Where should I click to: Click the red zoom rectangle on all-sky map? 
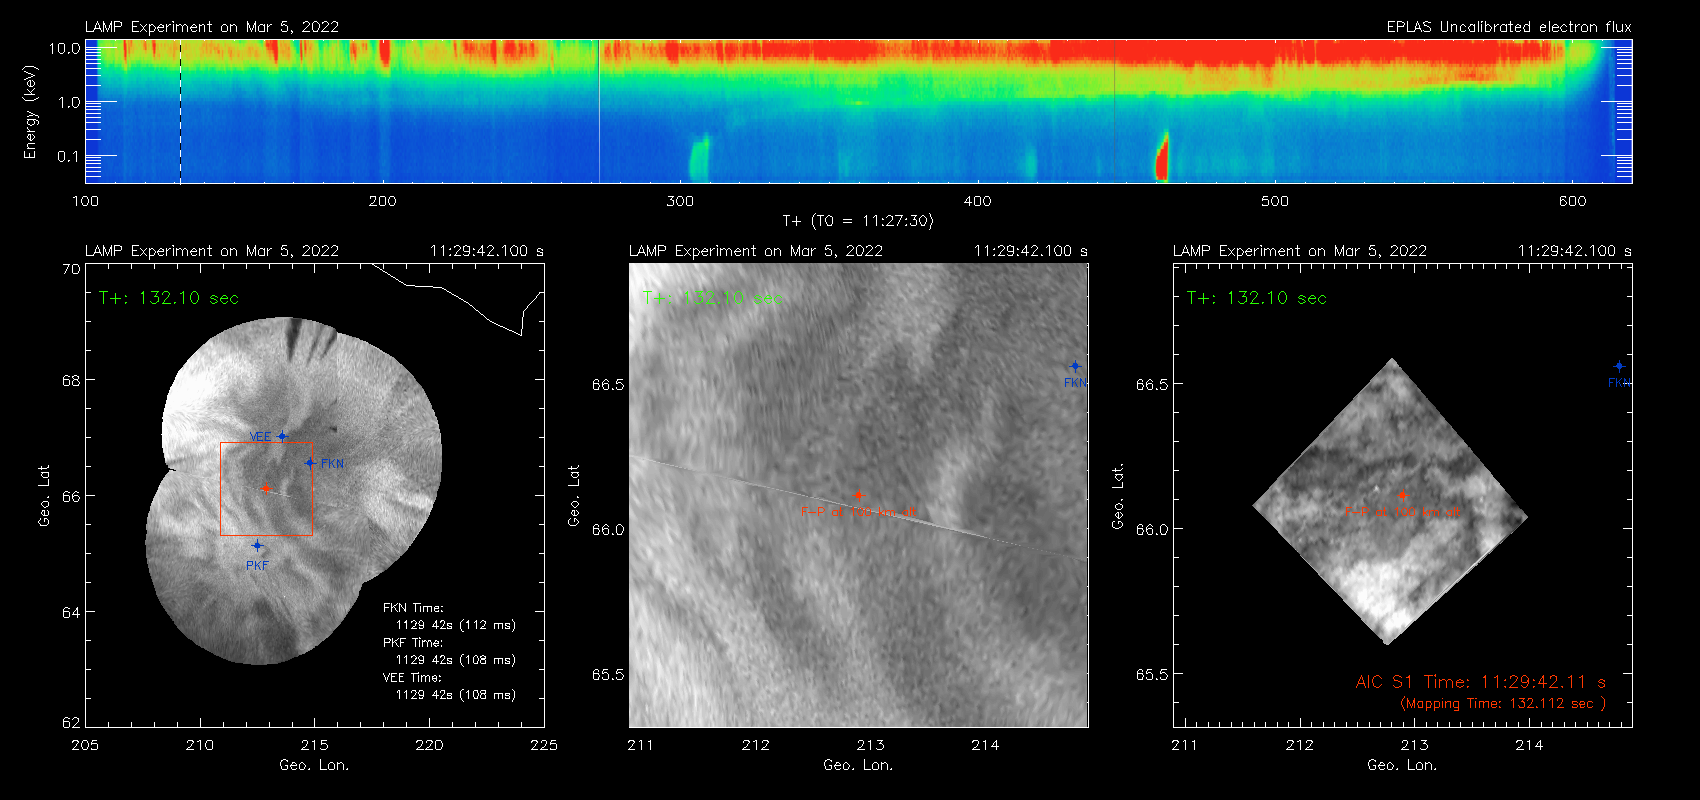click(266, 489)
